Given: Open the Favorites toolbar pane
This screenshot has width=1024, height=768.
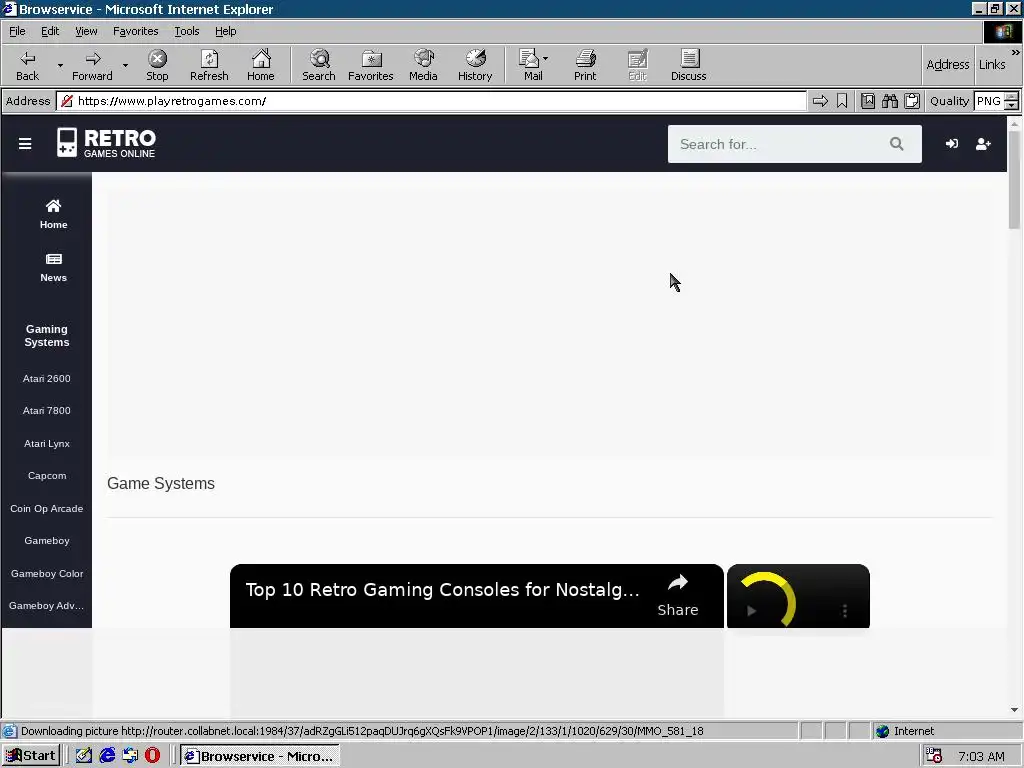Looking at the screenshot, I should (x=370, y=65).
